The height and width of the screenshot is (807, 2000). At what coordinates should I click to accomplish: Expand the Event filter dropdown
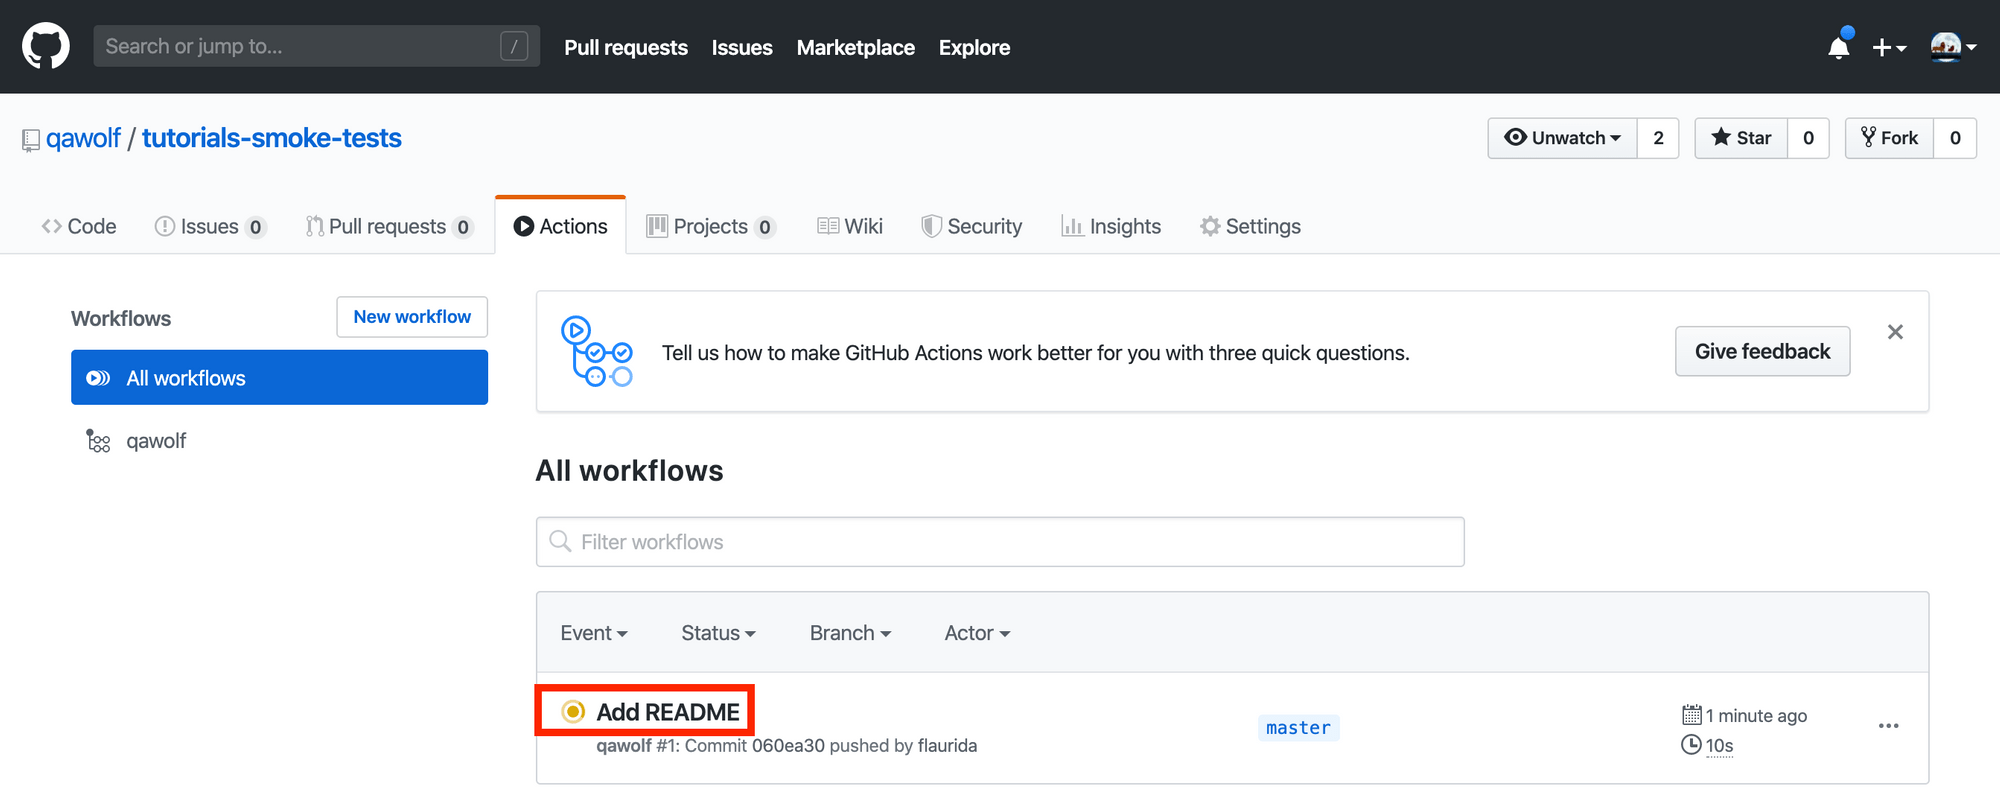pos(594,633)
